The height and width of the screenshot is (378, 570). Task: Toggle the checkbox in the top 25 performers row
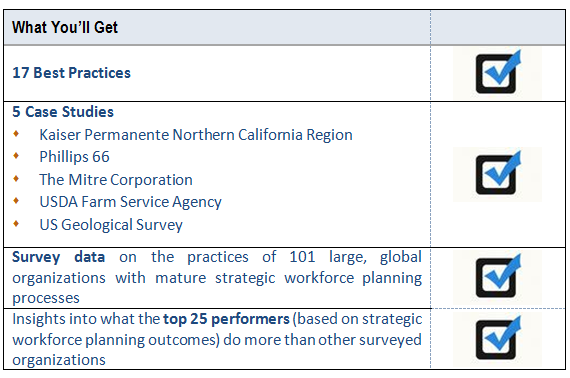(498, 339)
